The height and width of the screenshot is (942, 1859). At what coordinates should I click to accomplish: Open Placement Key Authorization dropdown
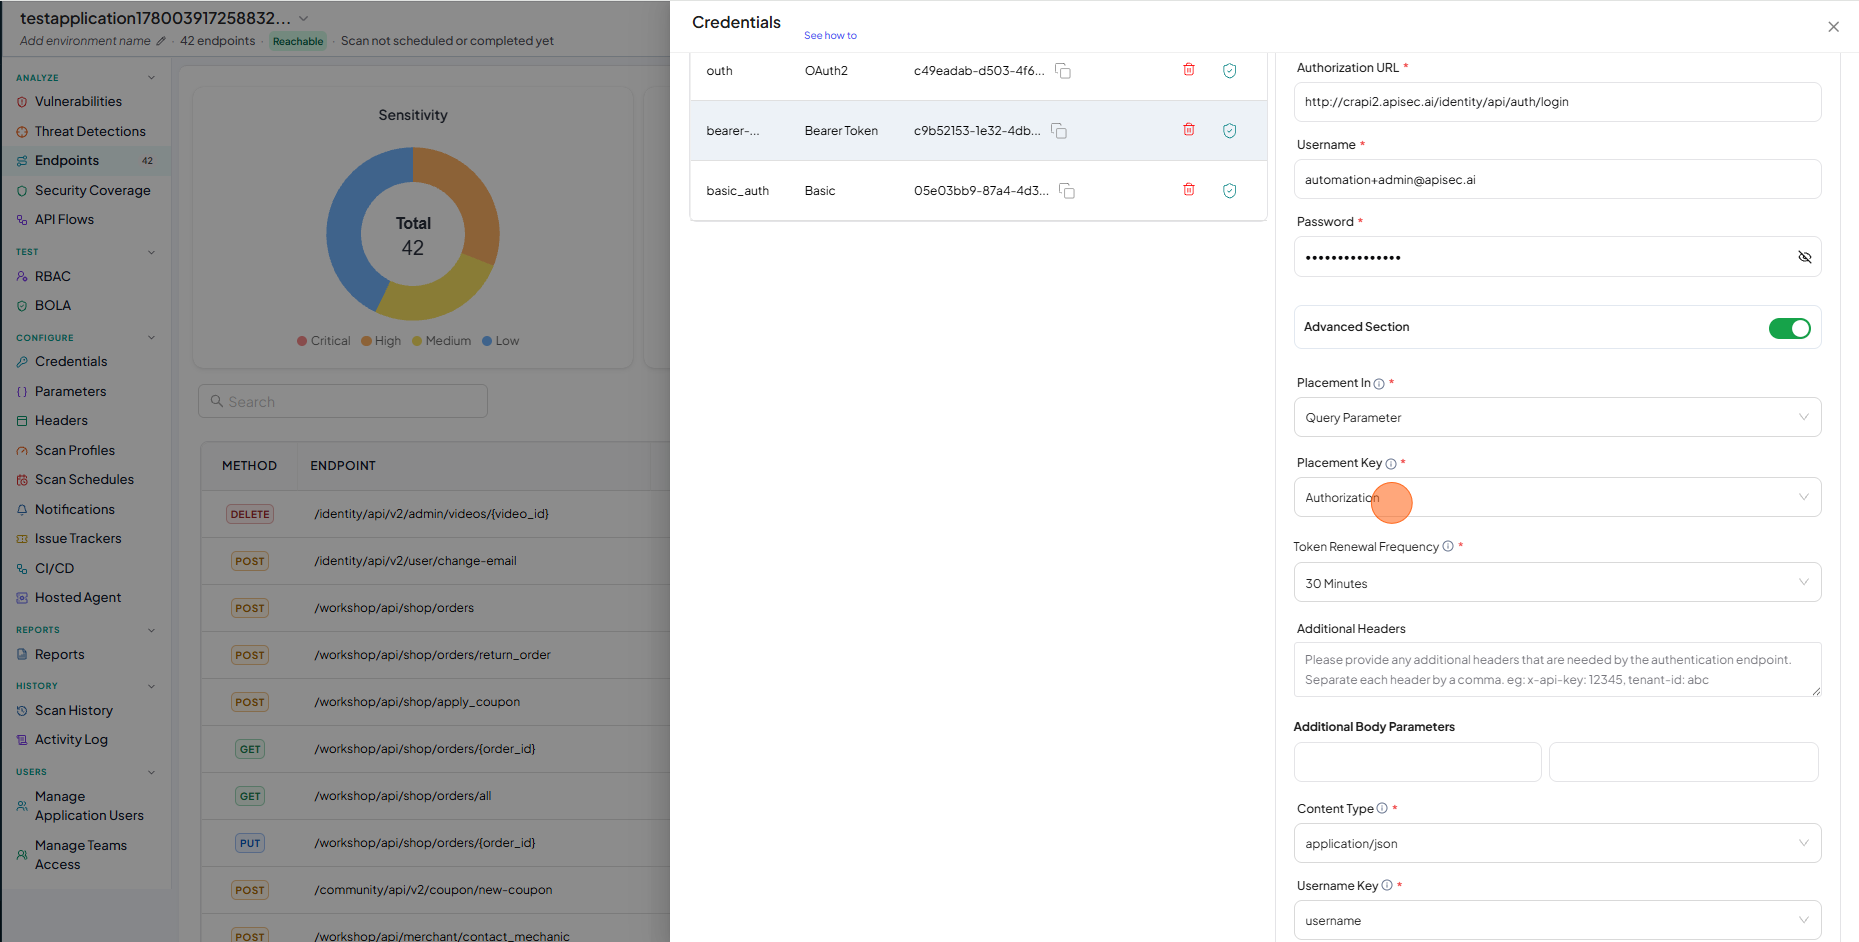click(x=1557, y=497)
